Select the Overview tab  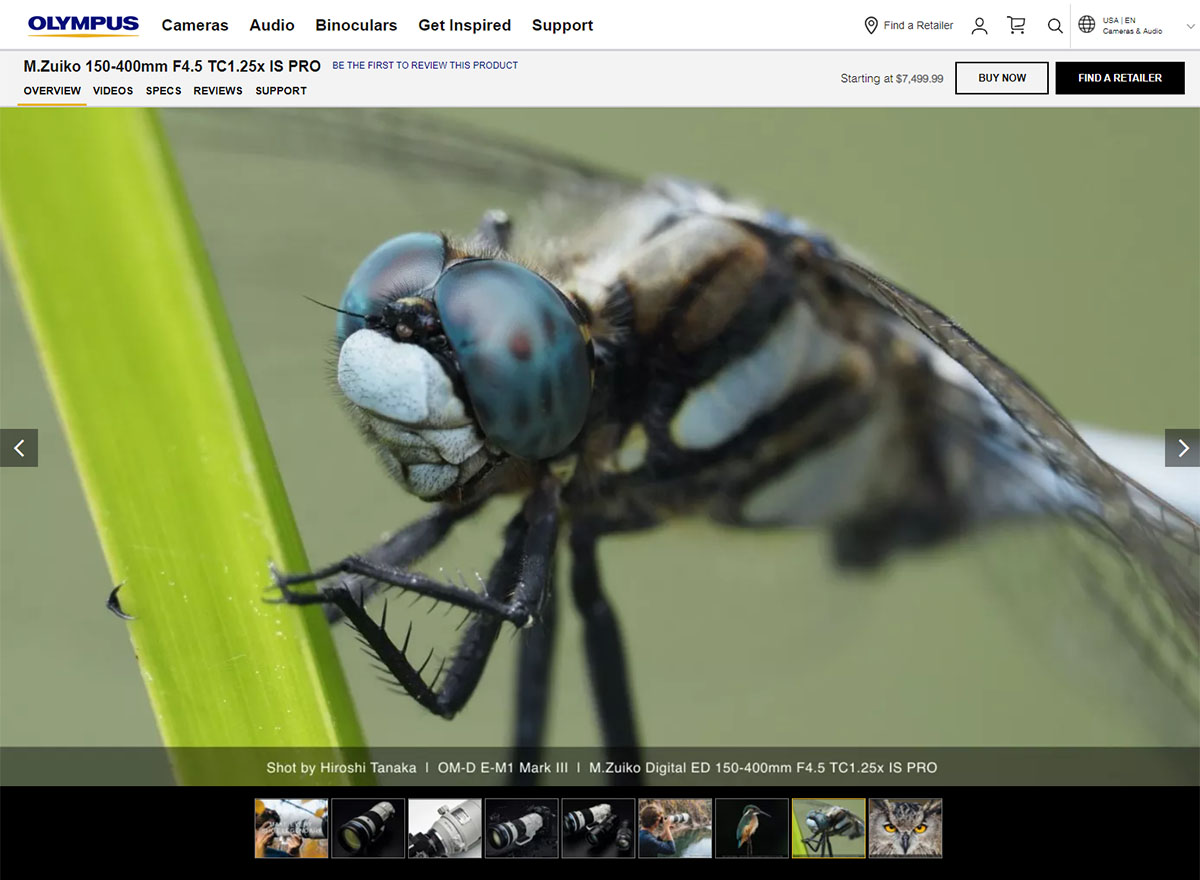pyautogui.click(x=52, y=91)
